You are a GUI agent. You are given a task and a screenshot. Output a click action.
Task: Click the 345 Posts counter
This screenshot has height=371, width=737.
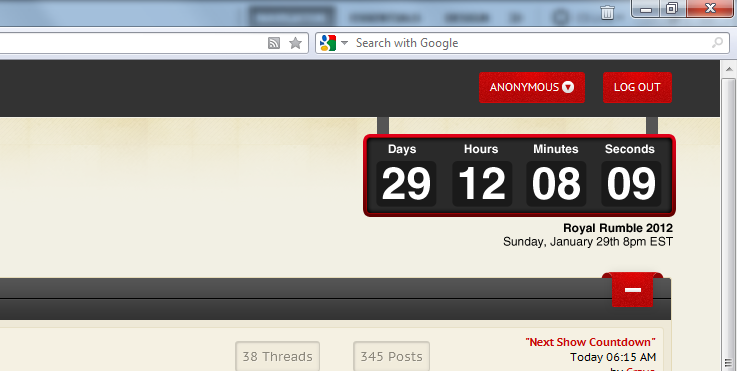pyautogui.click(x=392, y=356)
